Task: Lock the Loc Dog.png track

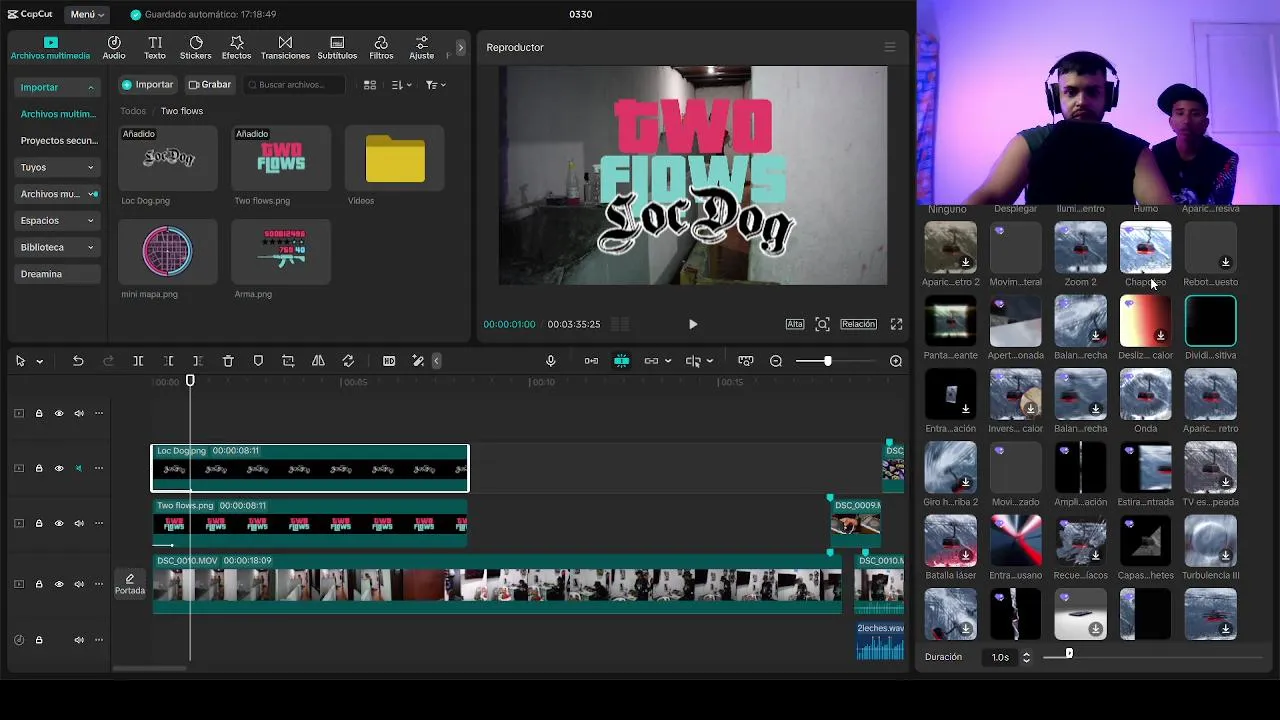Action: 39,468
